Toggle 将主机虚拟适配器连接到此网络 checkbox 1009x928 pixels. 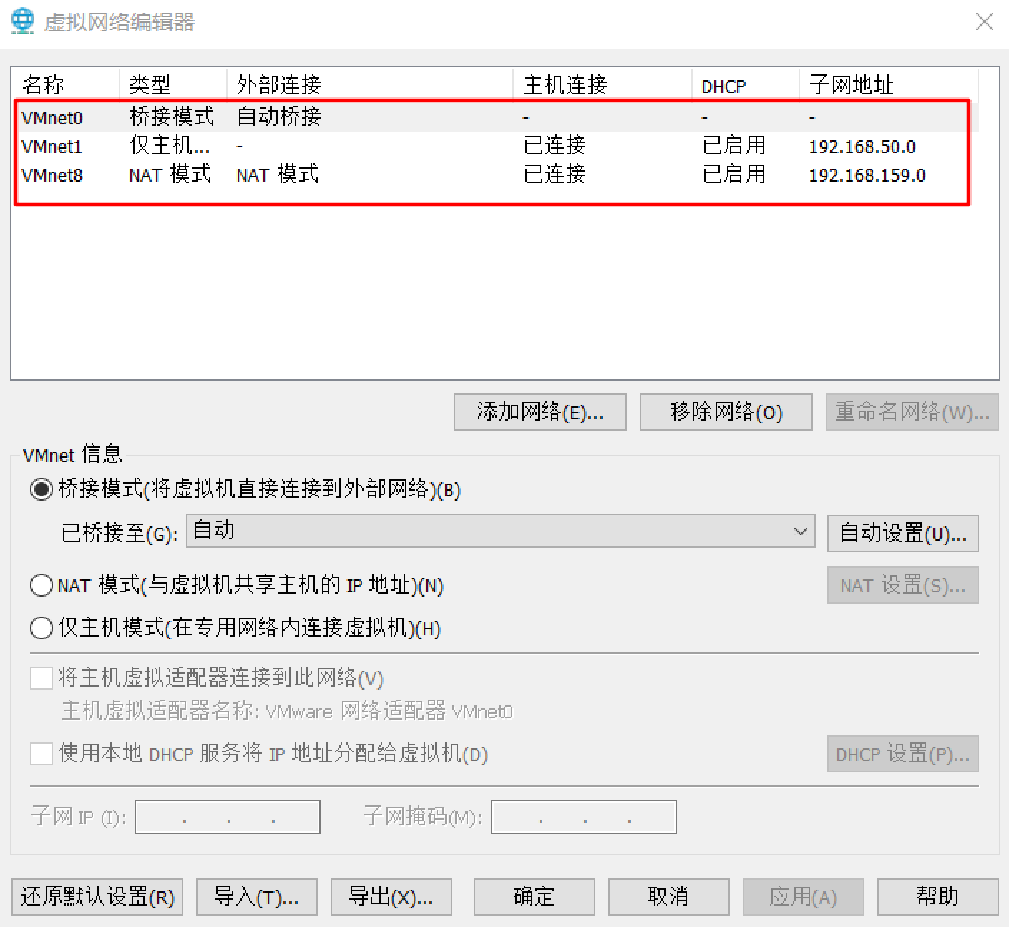[41, 678]
